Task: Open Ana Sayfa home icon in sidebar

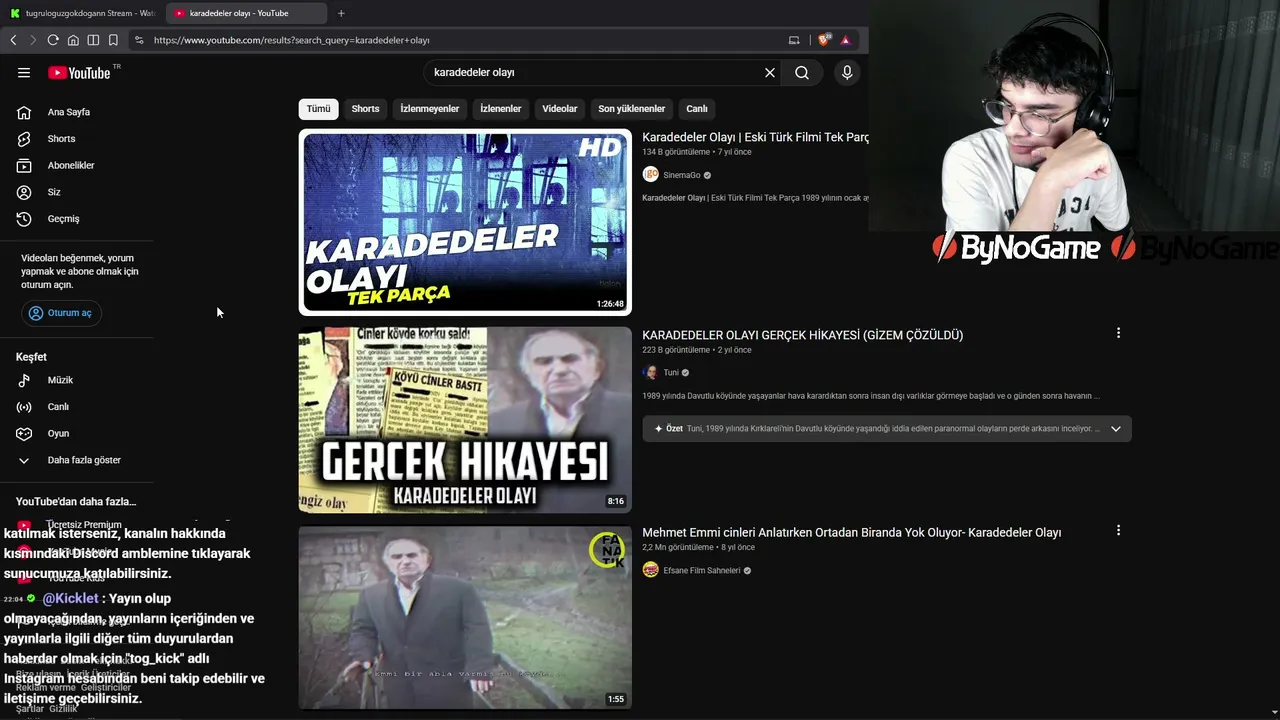Action: 24,112
